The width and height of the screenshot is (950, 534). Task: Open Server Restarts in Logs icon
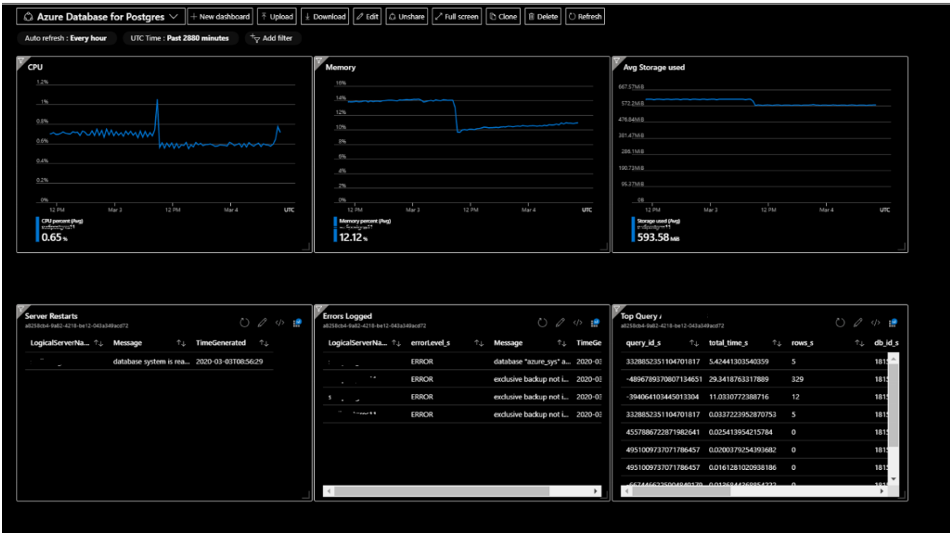(x=297, y=322)
